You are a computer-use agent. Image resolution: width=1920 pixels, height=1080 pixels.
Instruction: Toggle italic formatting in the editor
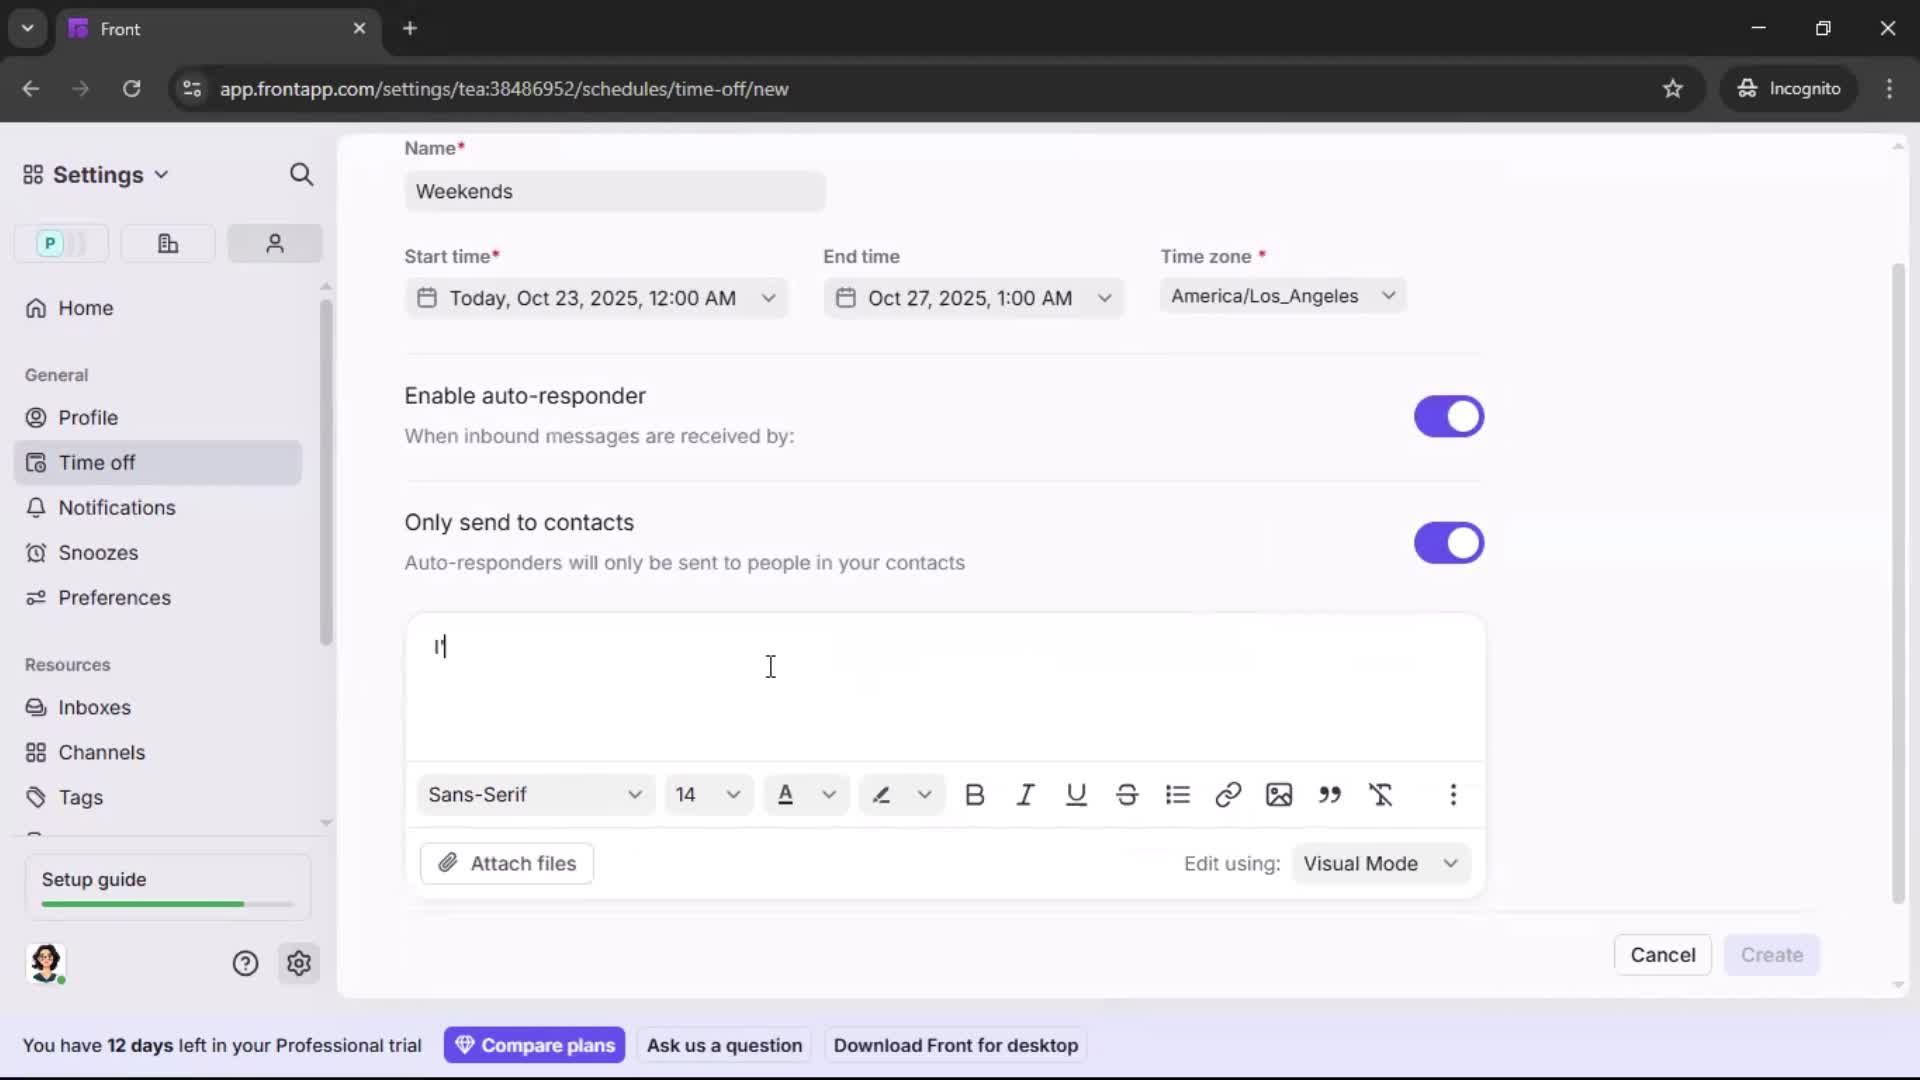[1025, 794]
